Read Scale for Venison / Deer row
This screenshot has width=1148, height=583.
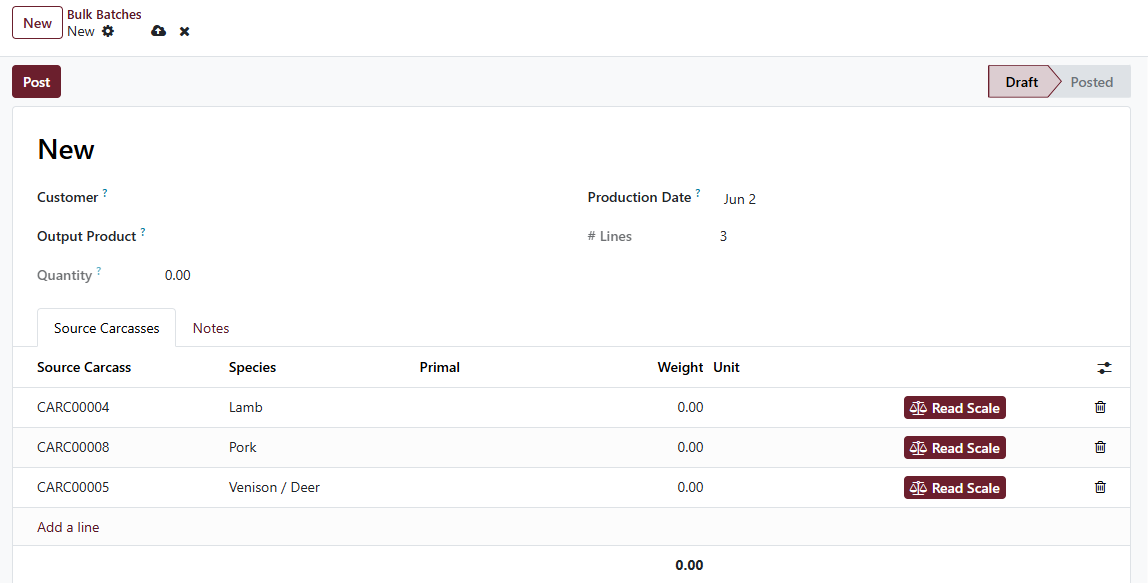(x=955, y=488)
